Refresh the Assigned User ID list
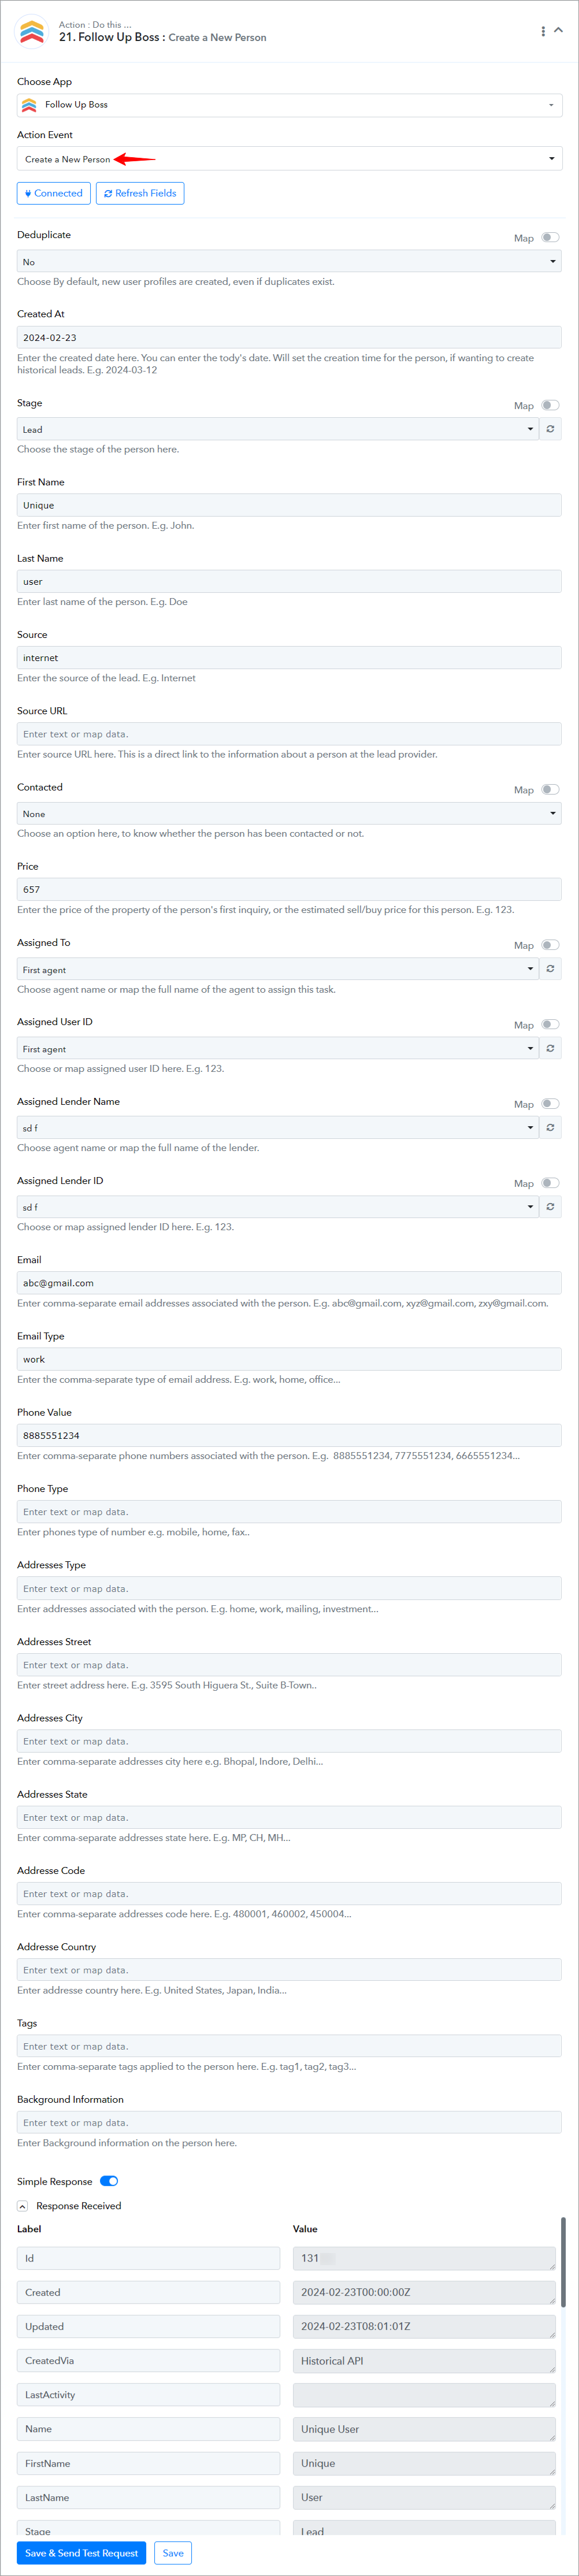 (550, 1048)
